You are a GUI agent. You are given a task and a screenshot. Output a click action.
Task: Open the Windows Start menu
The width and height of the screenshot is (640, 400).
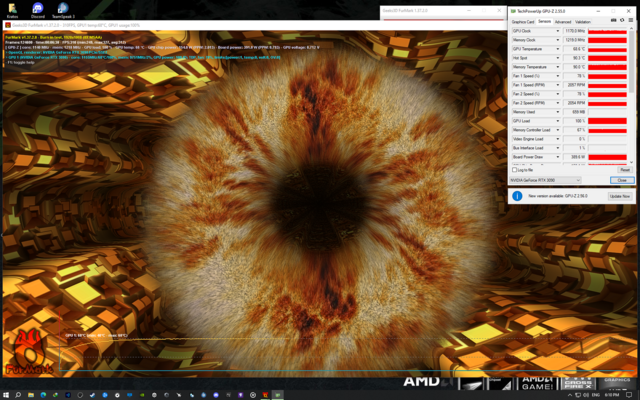[x=6, y=395]
